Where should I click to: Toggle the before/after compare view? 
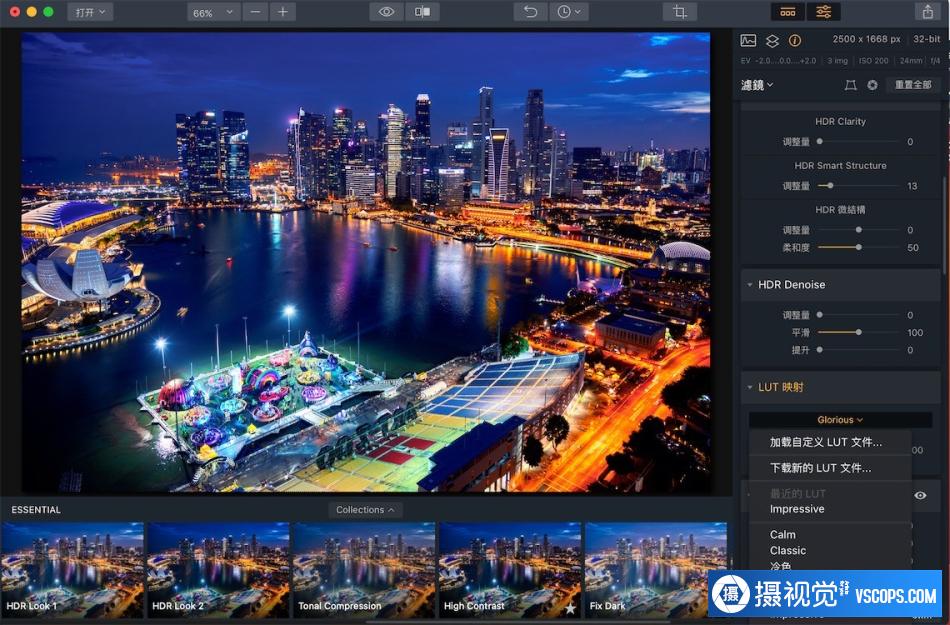(422, 12)
